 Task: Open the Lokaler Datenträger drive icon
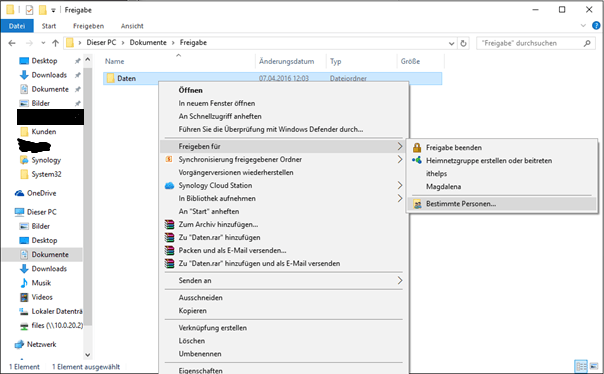(24, 311)
